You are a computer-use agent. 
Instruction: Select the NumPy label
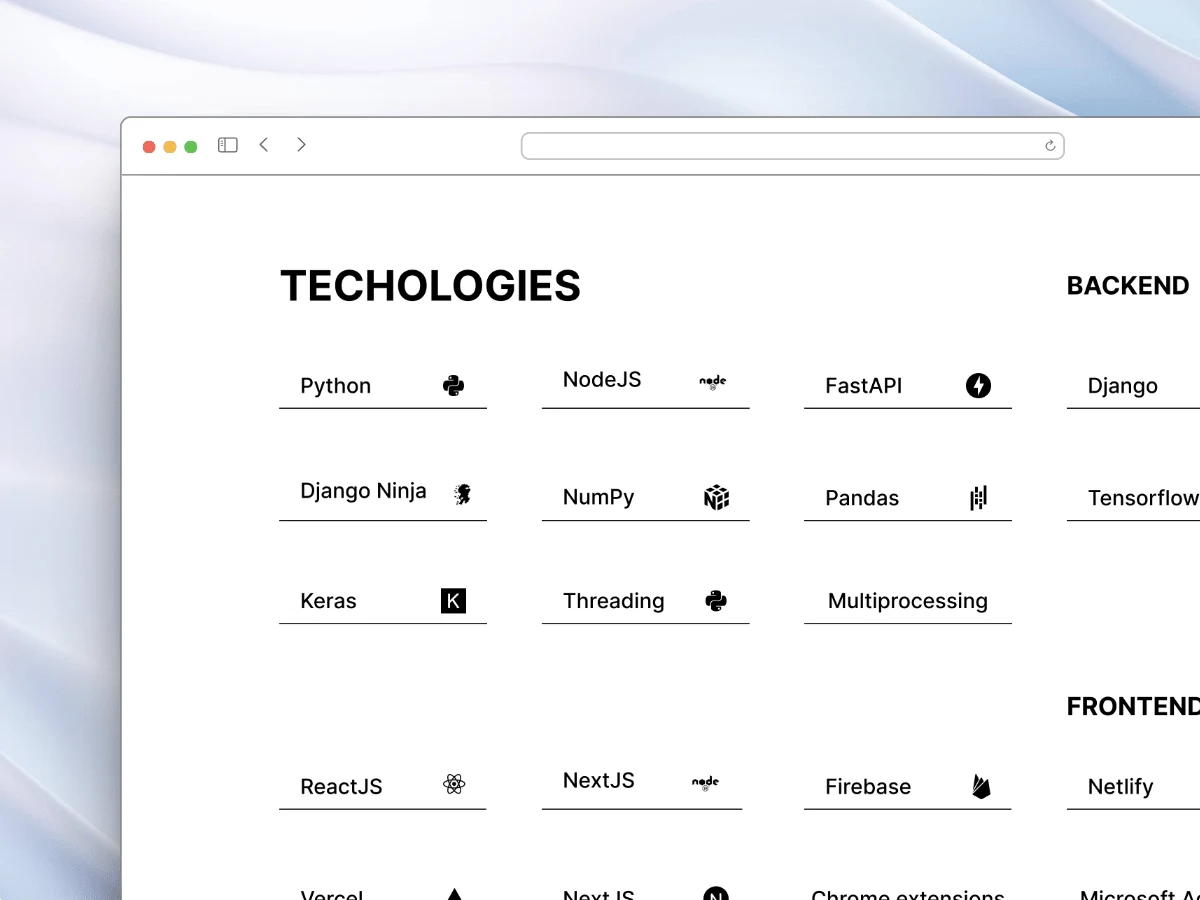point(598,498)
